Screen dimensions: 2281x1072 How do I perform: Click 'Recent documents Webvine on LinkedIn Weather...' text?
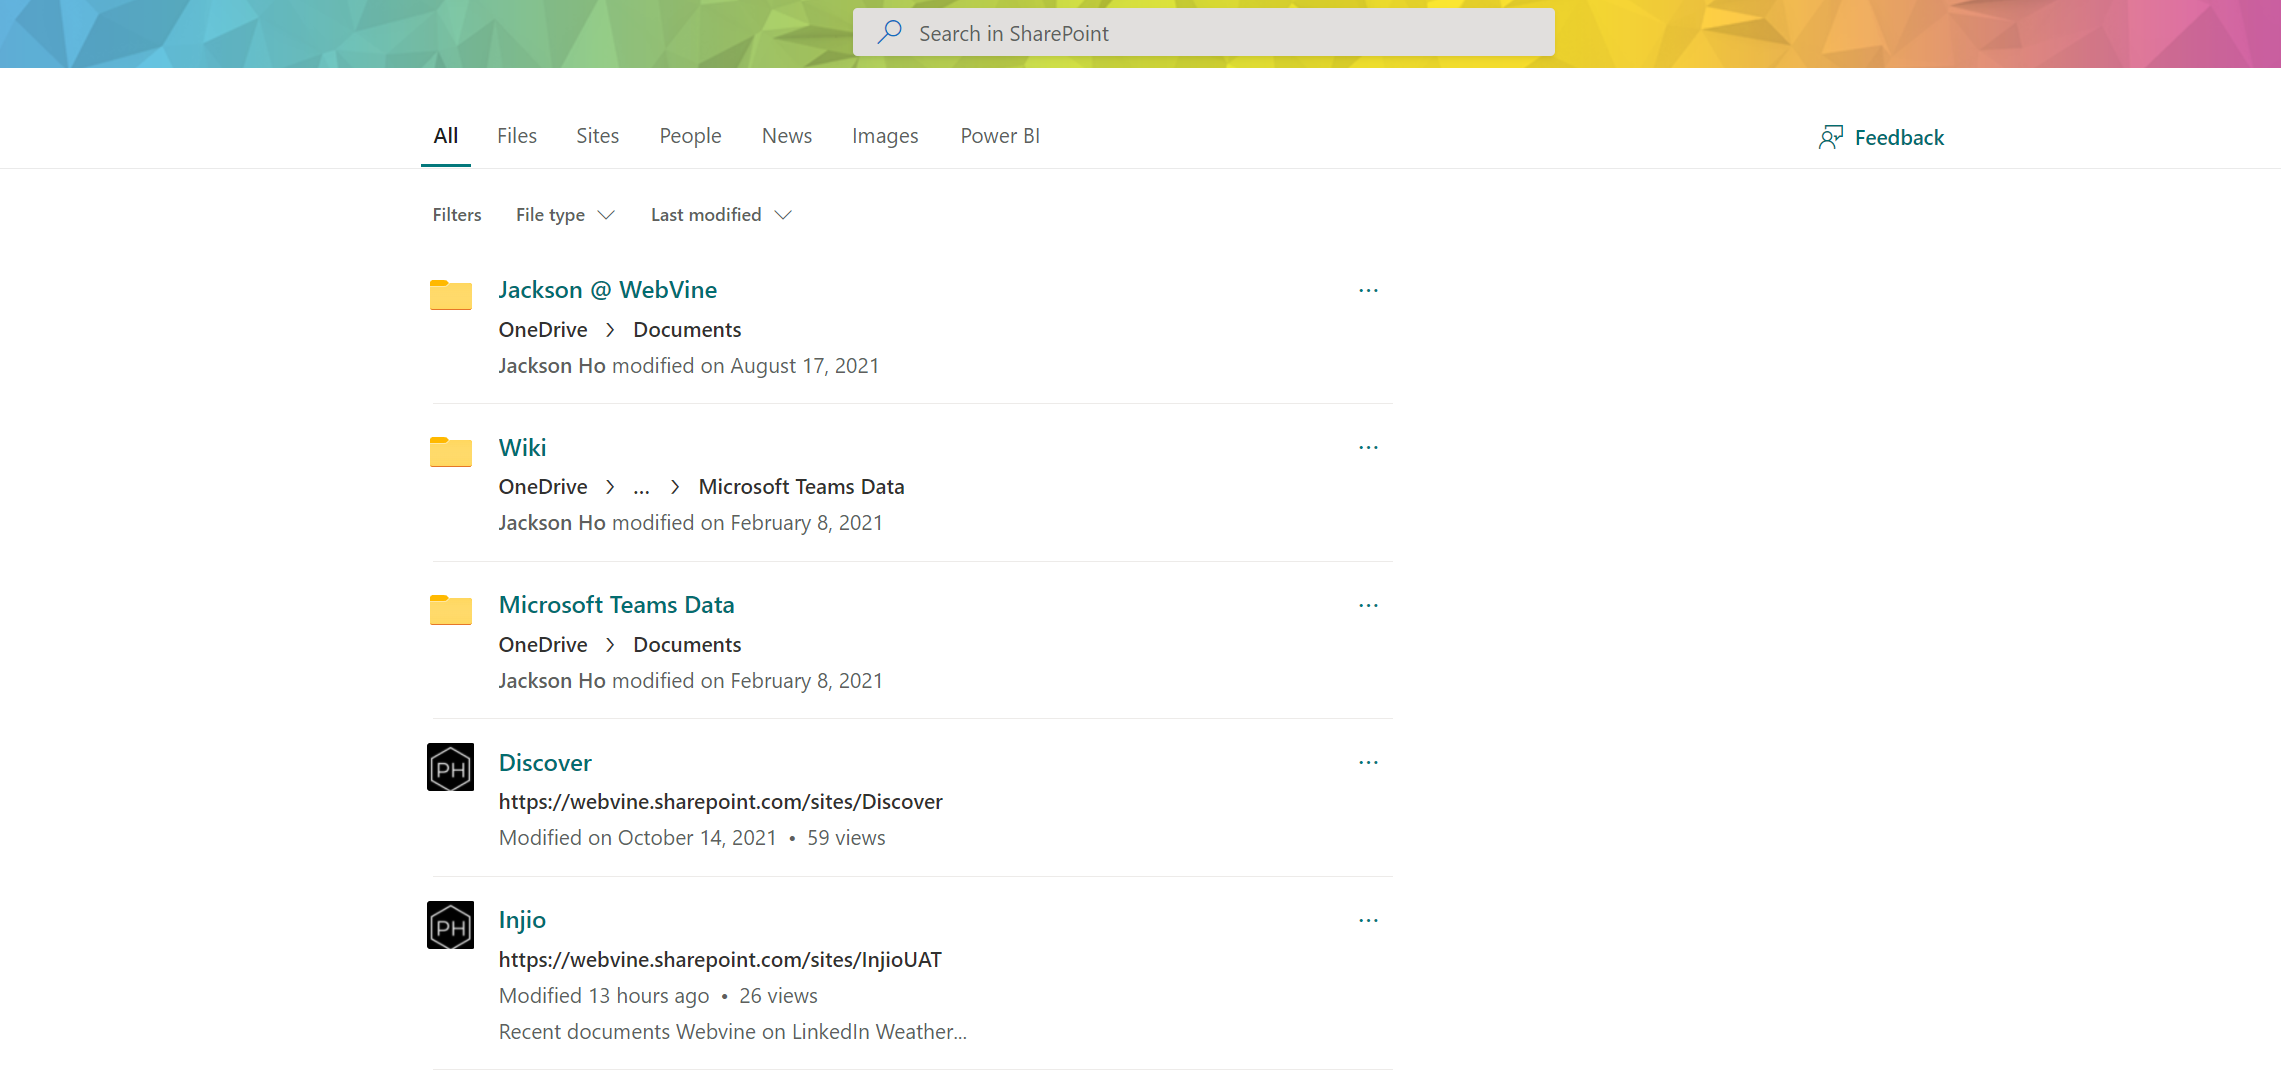pos(732,1032)
